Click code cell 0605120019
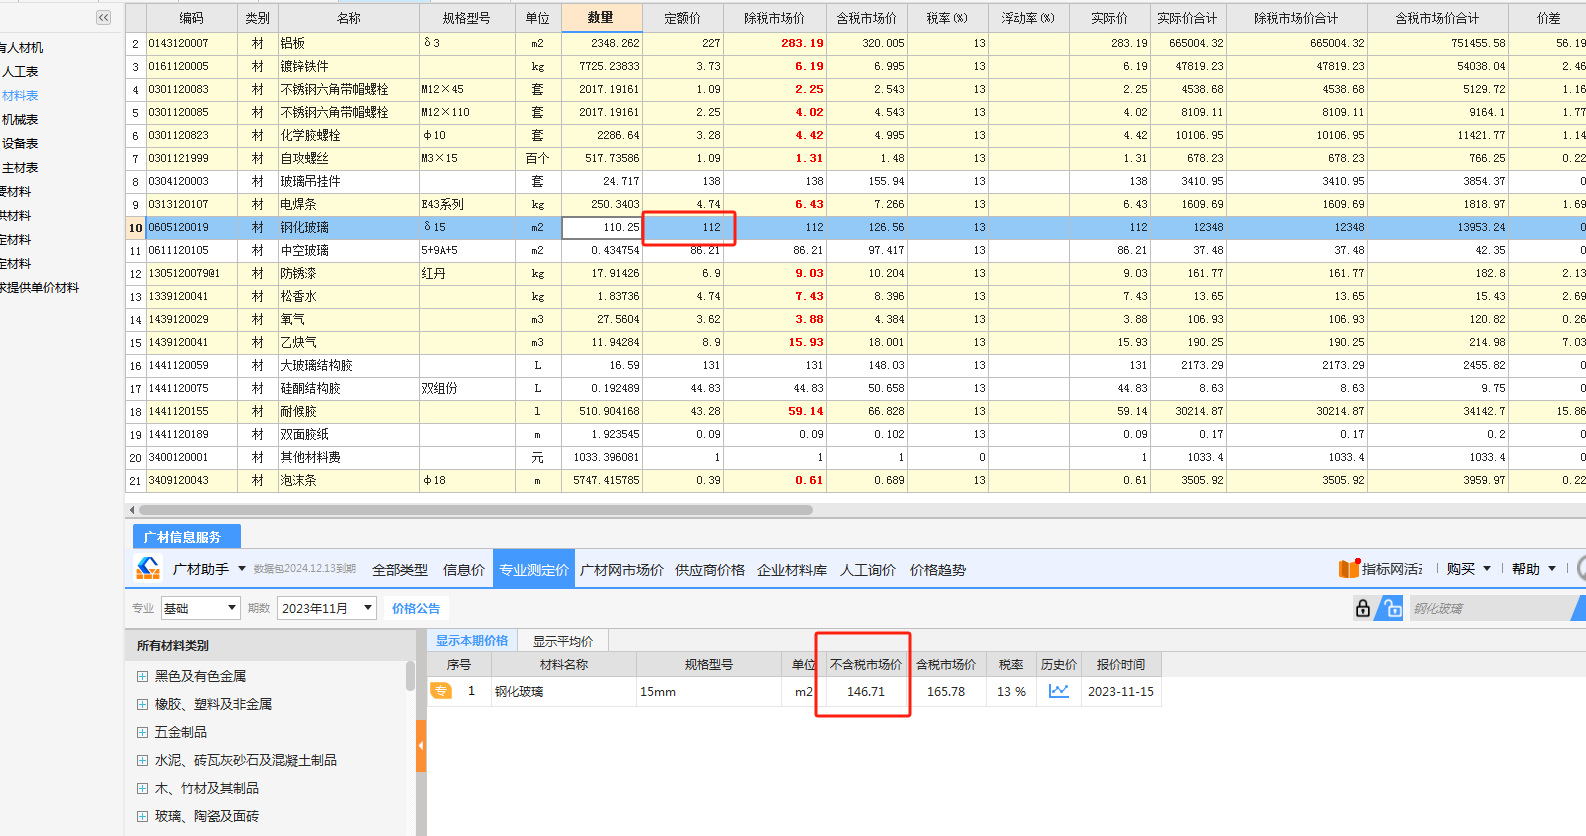1586x836 pixels. (x=192, y=227)
